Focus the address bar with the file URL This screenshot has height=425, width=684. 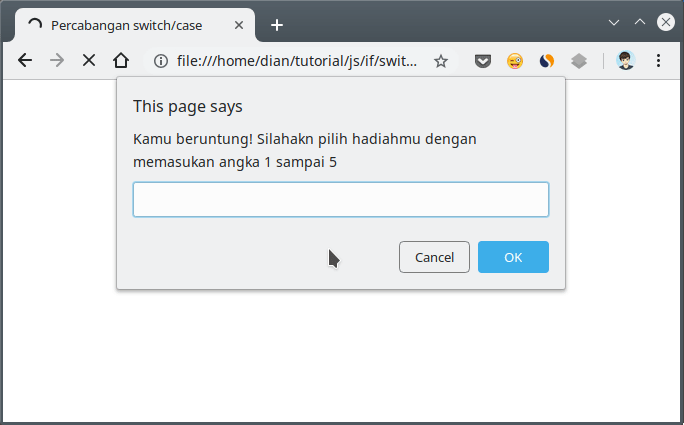tap(296, 61)
